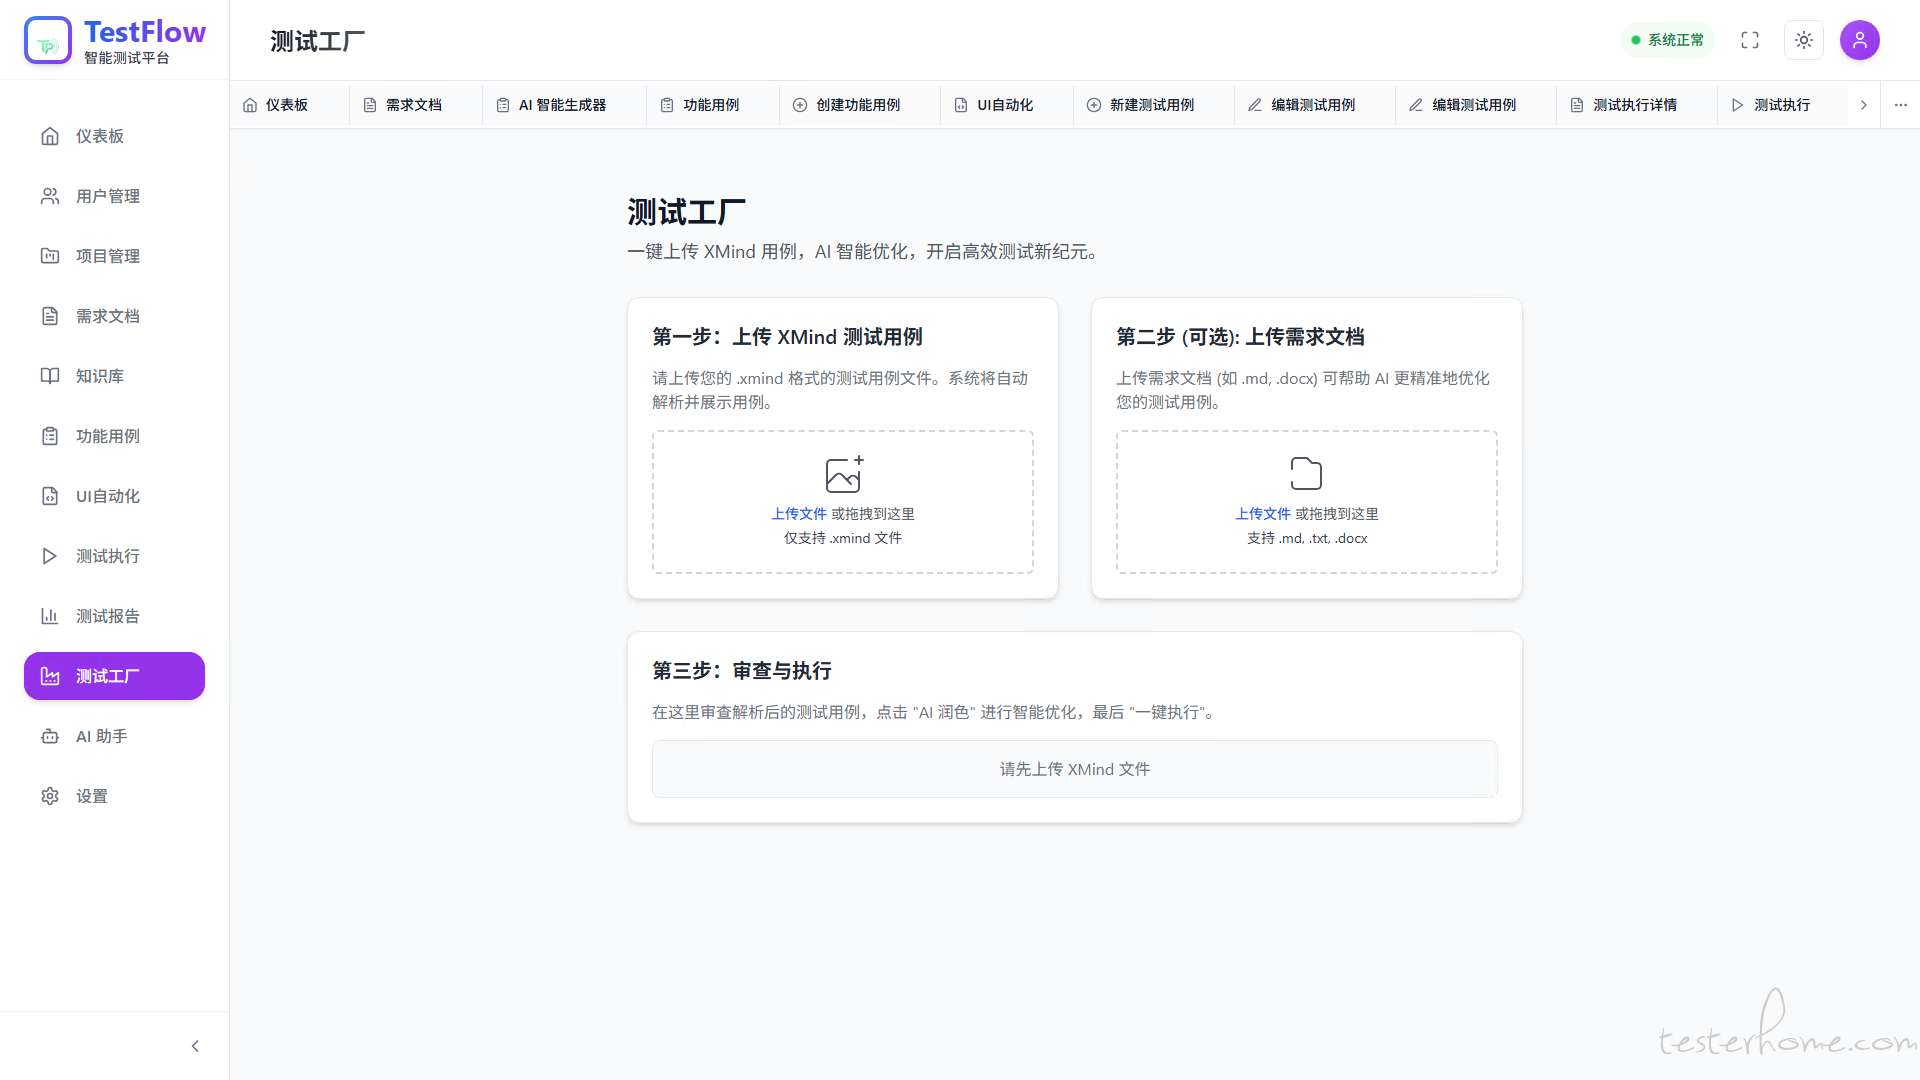The image size is (1920, 1080).
Task: Click the 系统正常 status badge
Action: click(x=1667, y=40)
